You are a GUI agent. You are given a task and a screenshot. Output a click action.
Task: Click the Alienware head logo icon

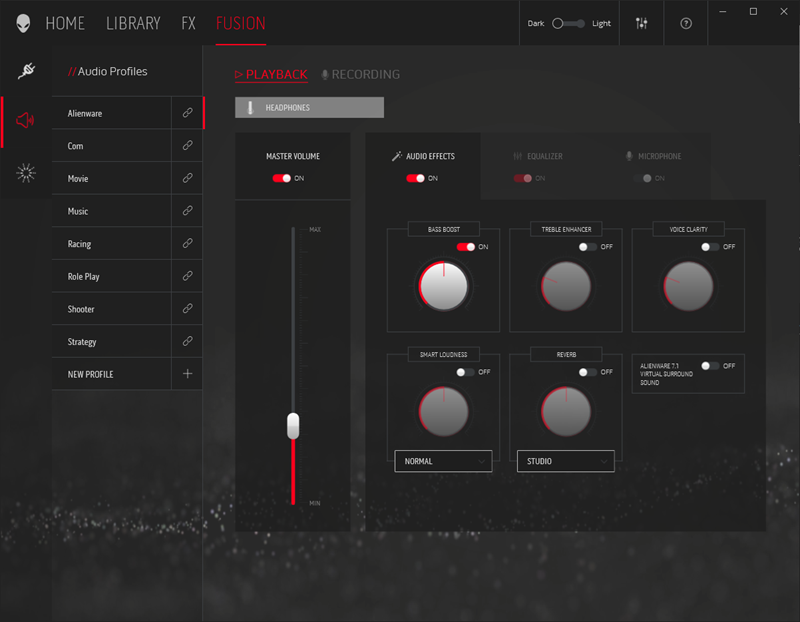(x=23, y=23)
